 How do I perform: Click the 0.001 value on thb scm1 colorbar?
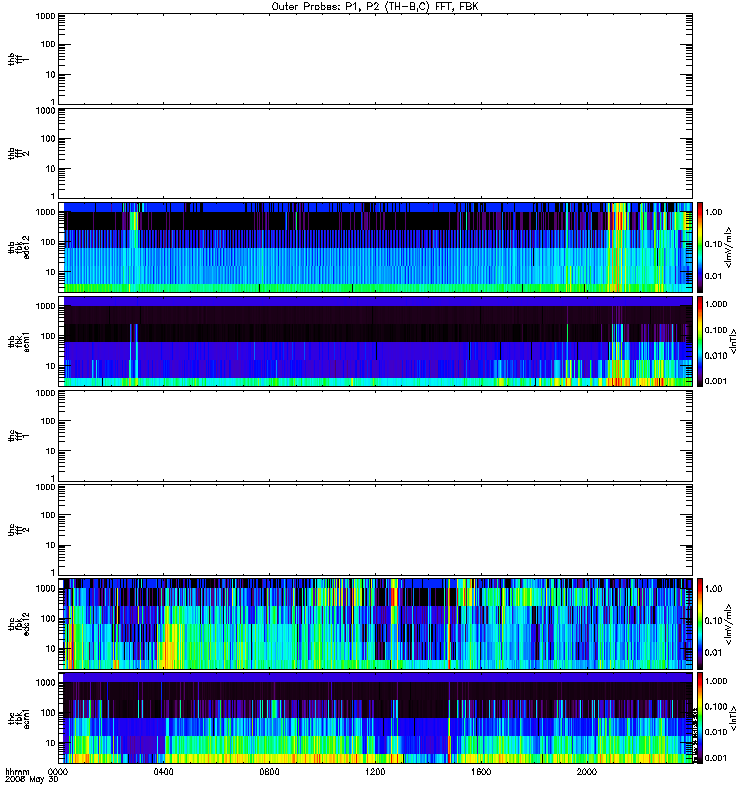[x=716, y=381]
